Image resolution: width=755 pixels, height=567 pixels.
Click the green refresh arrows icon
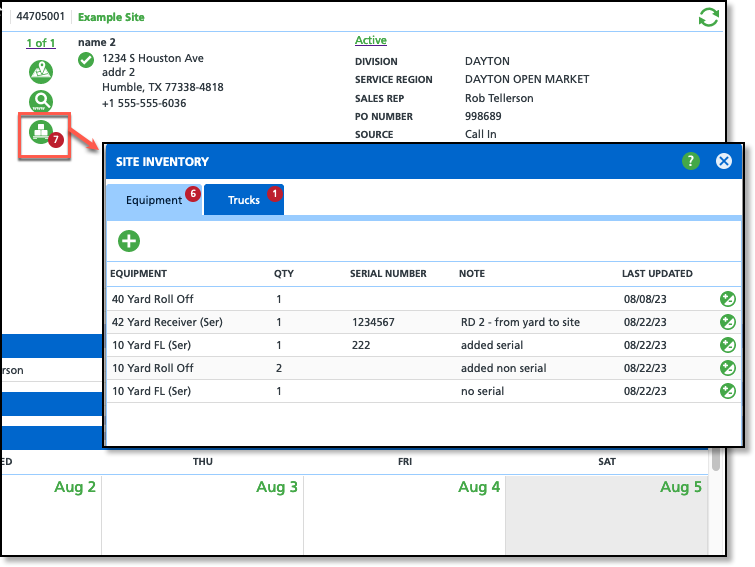pyautogui.click(x=708, y=17)
